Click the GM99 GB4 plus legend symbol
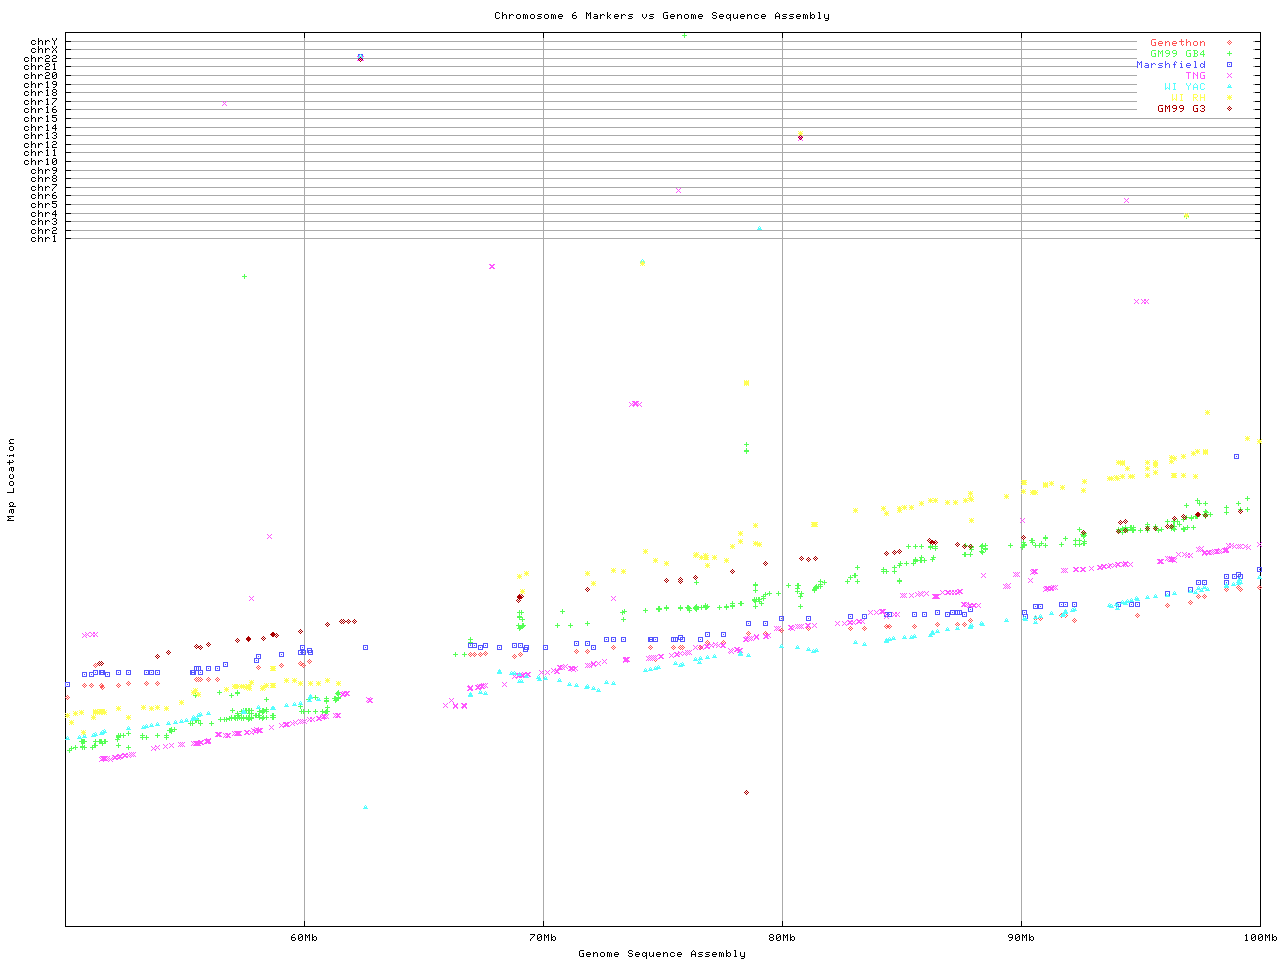This screenshot has height=960, width=1280. click(1229, 54)
